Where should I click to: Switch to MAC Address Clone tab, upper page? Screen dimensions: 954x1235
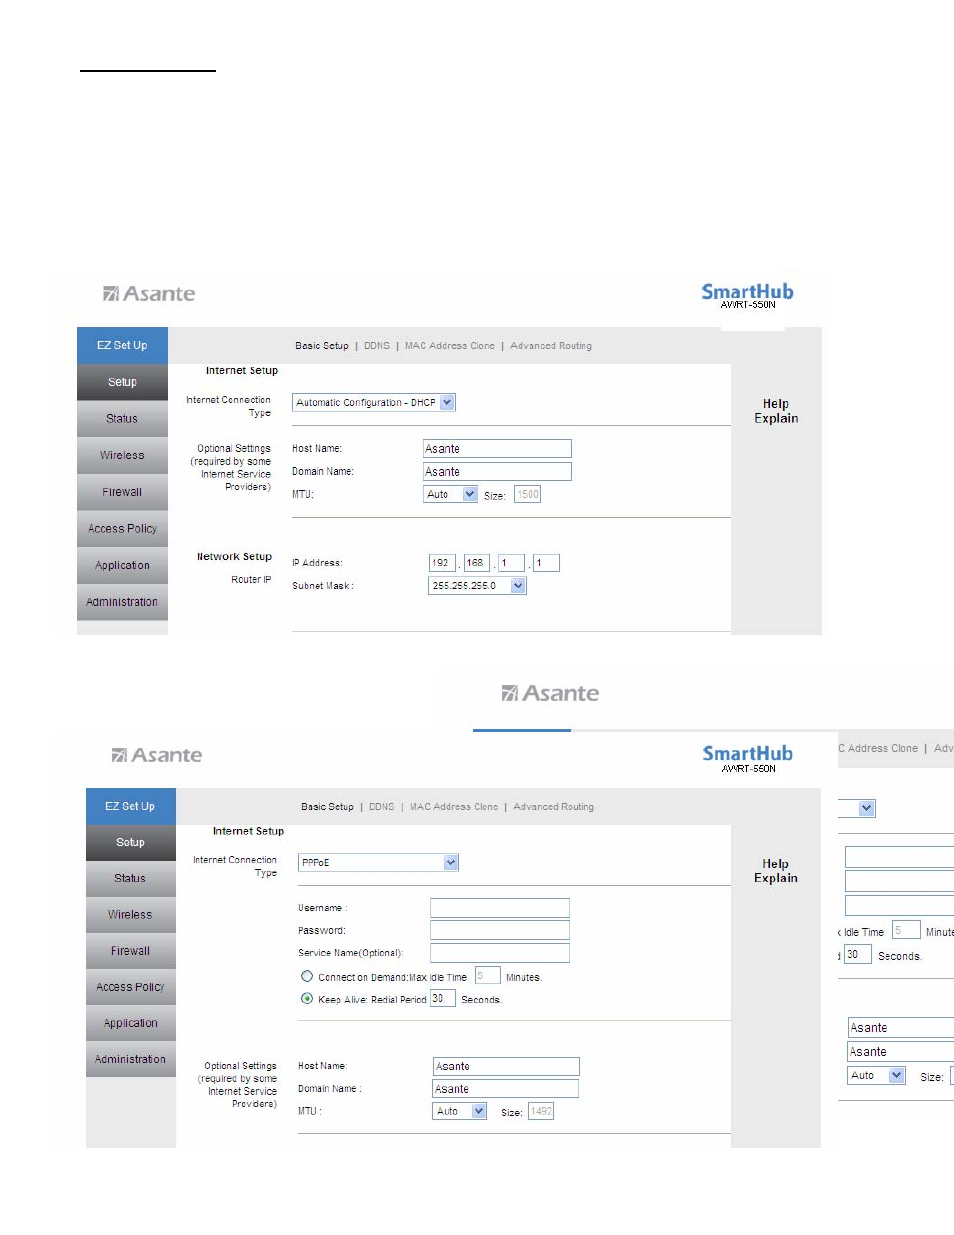point(450,346)
